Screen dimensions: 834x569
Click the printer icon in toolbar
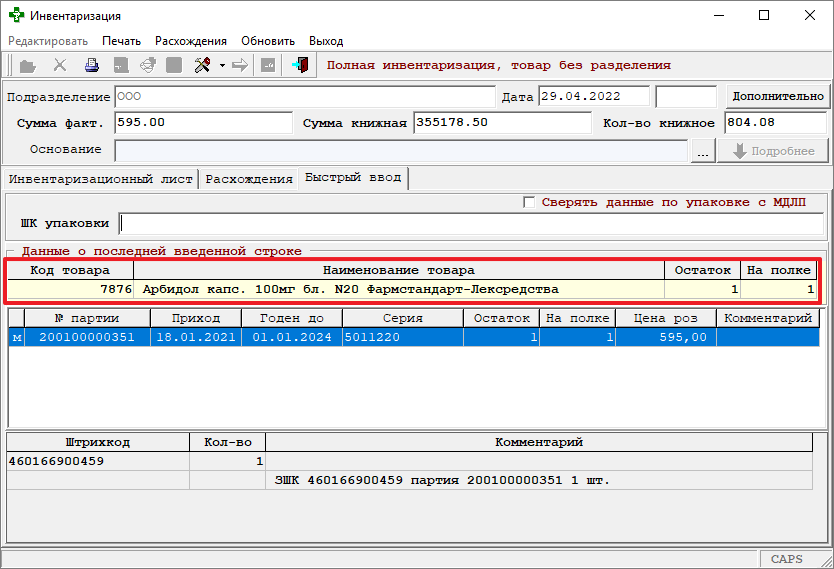(x=92, y=66)
